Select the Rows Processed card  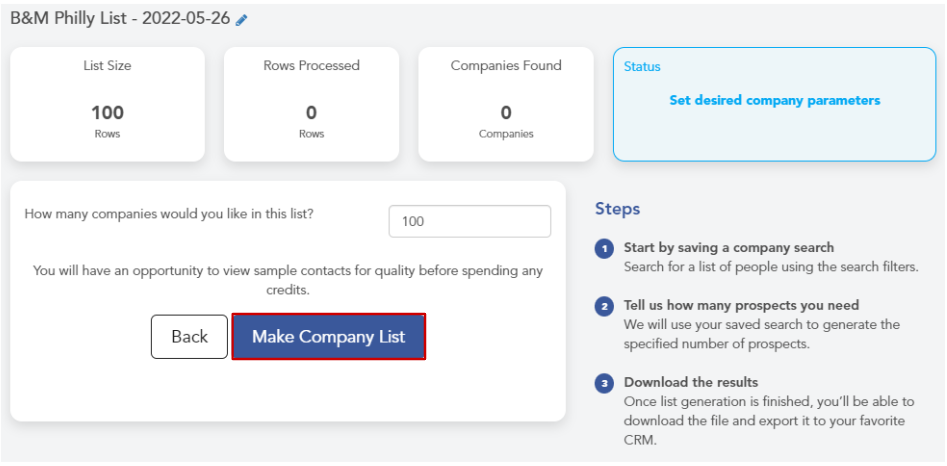click(x=312, y=104)
